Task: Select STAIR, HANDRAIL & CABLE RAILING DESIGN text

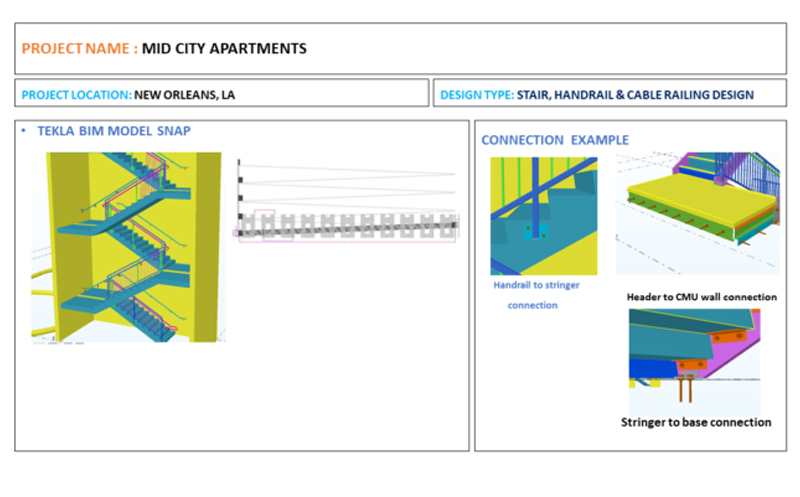Action: click(x=635, y=95)
